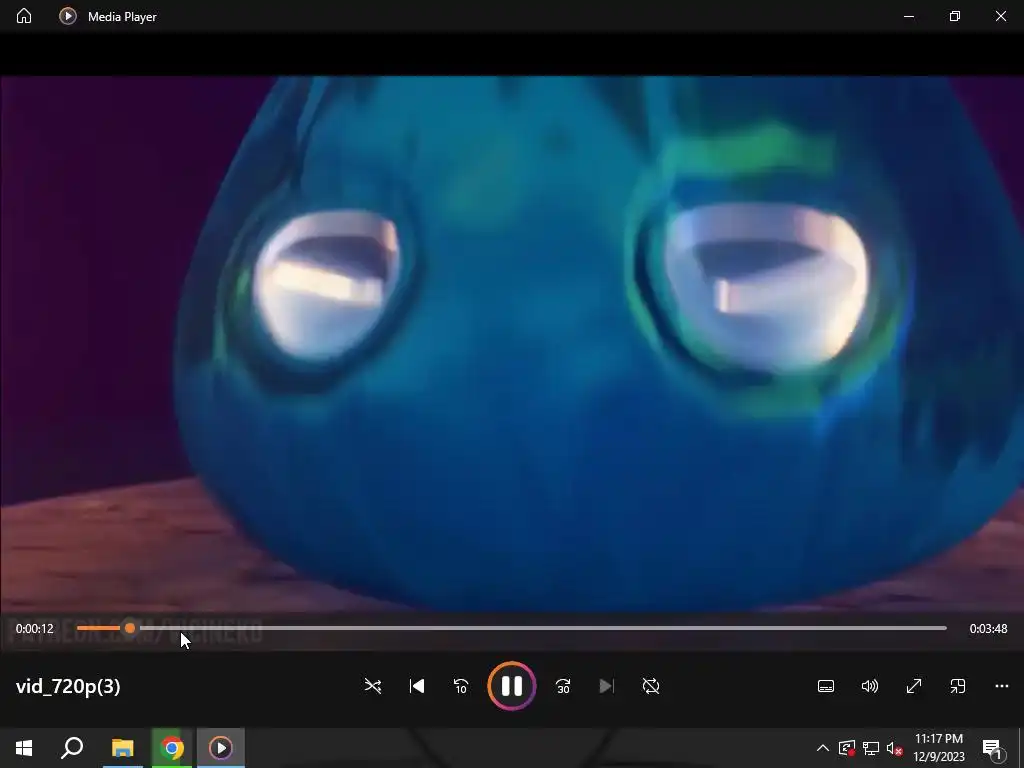
Task: Click total duration 0:03:48
Action: pos(988,628)
